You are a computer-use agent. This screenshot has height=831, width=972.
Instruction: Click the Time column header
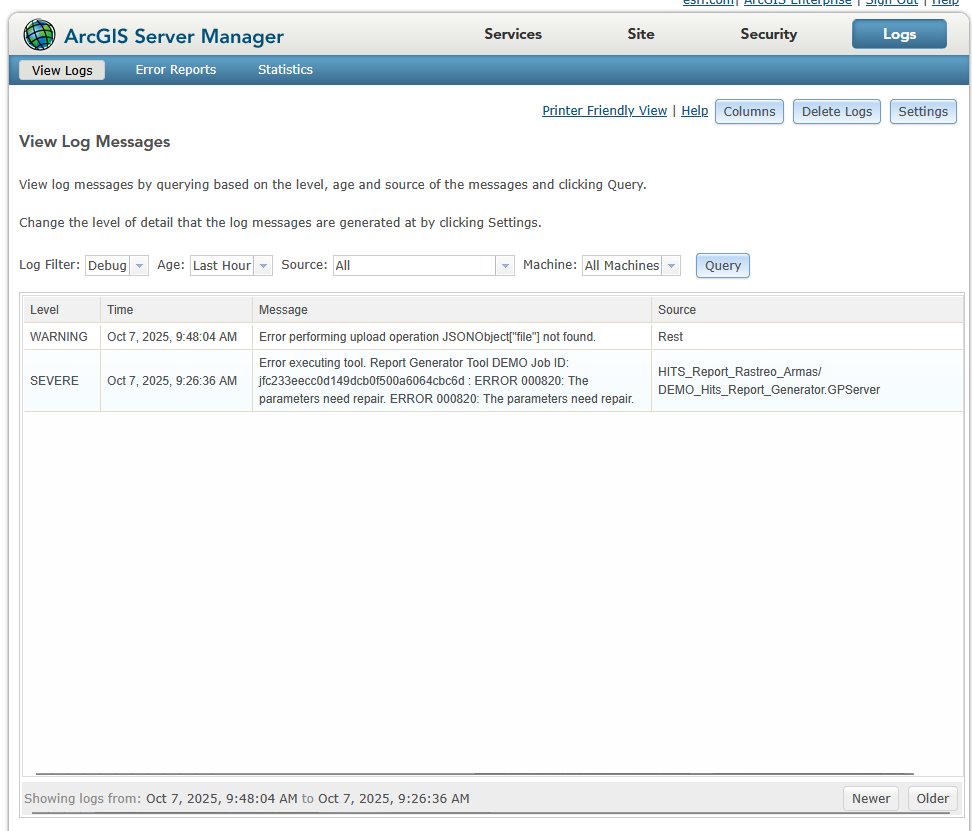pos(176,310)
